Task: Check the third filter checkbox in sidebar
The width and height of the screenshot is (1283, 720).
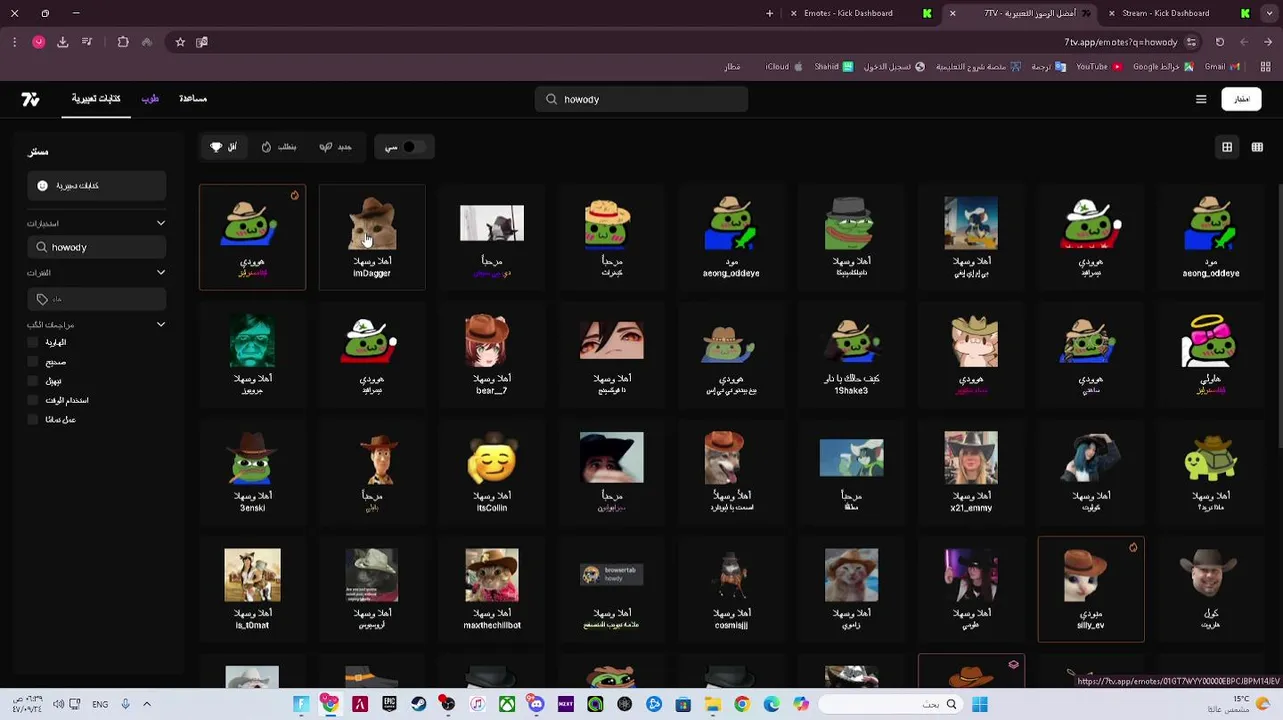Action: [33, 381]
